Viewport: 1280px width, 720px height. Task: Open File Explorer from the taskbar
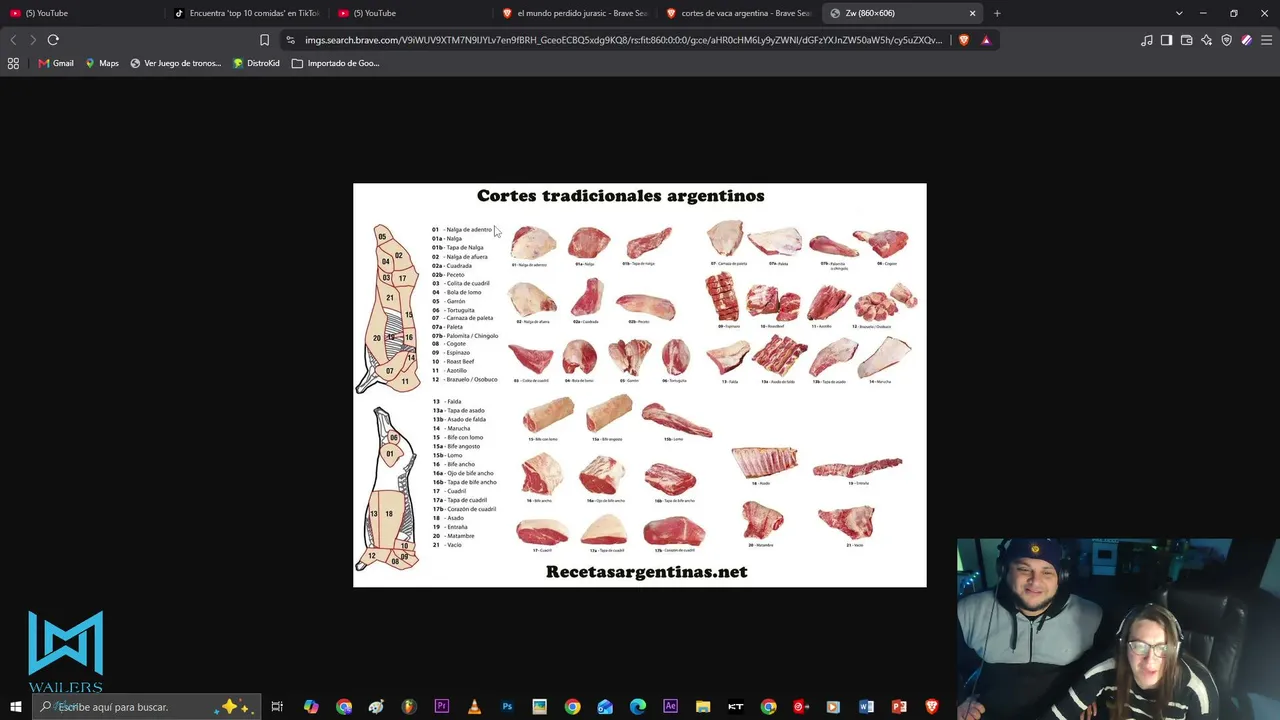point(703,707)
